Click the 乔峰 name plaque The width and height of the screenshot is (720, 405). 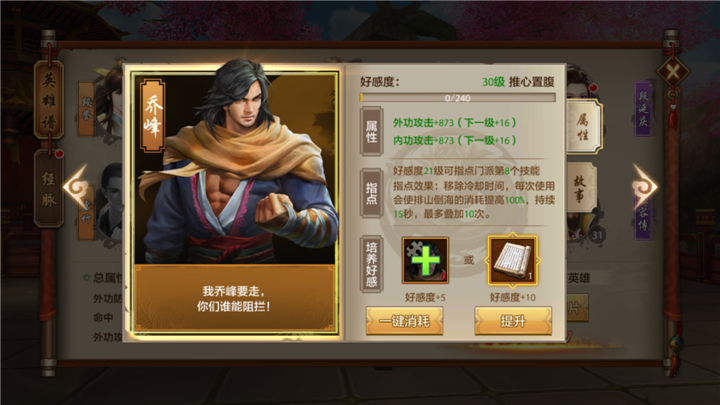point(152,116)
